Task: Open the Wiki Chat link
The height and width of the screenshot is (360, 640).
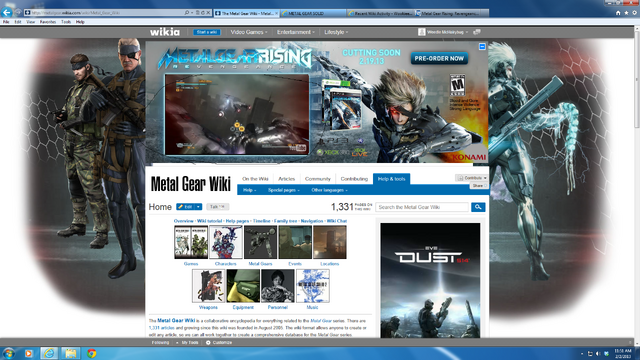Action: pyautogui.click(x=337, y=221)
